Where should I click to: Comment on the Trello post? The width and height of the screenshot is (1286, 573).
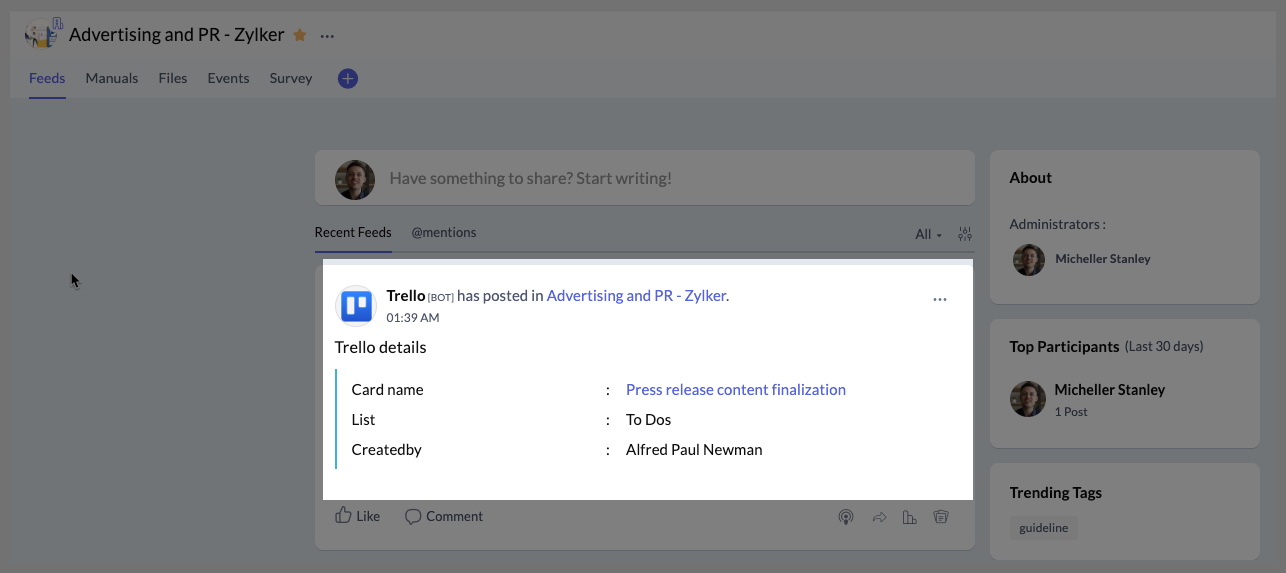pyautogui.click(x=444, y=516)
